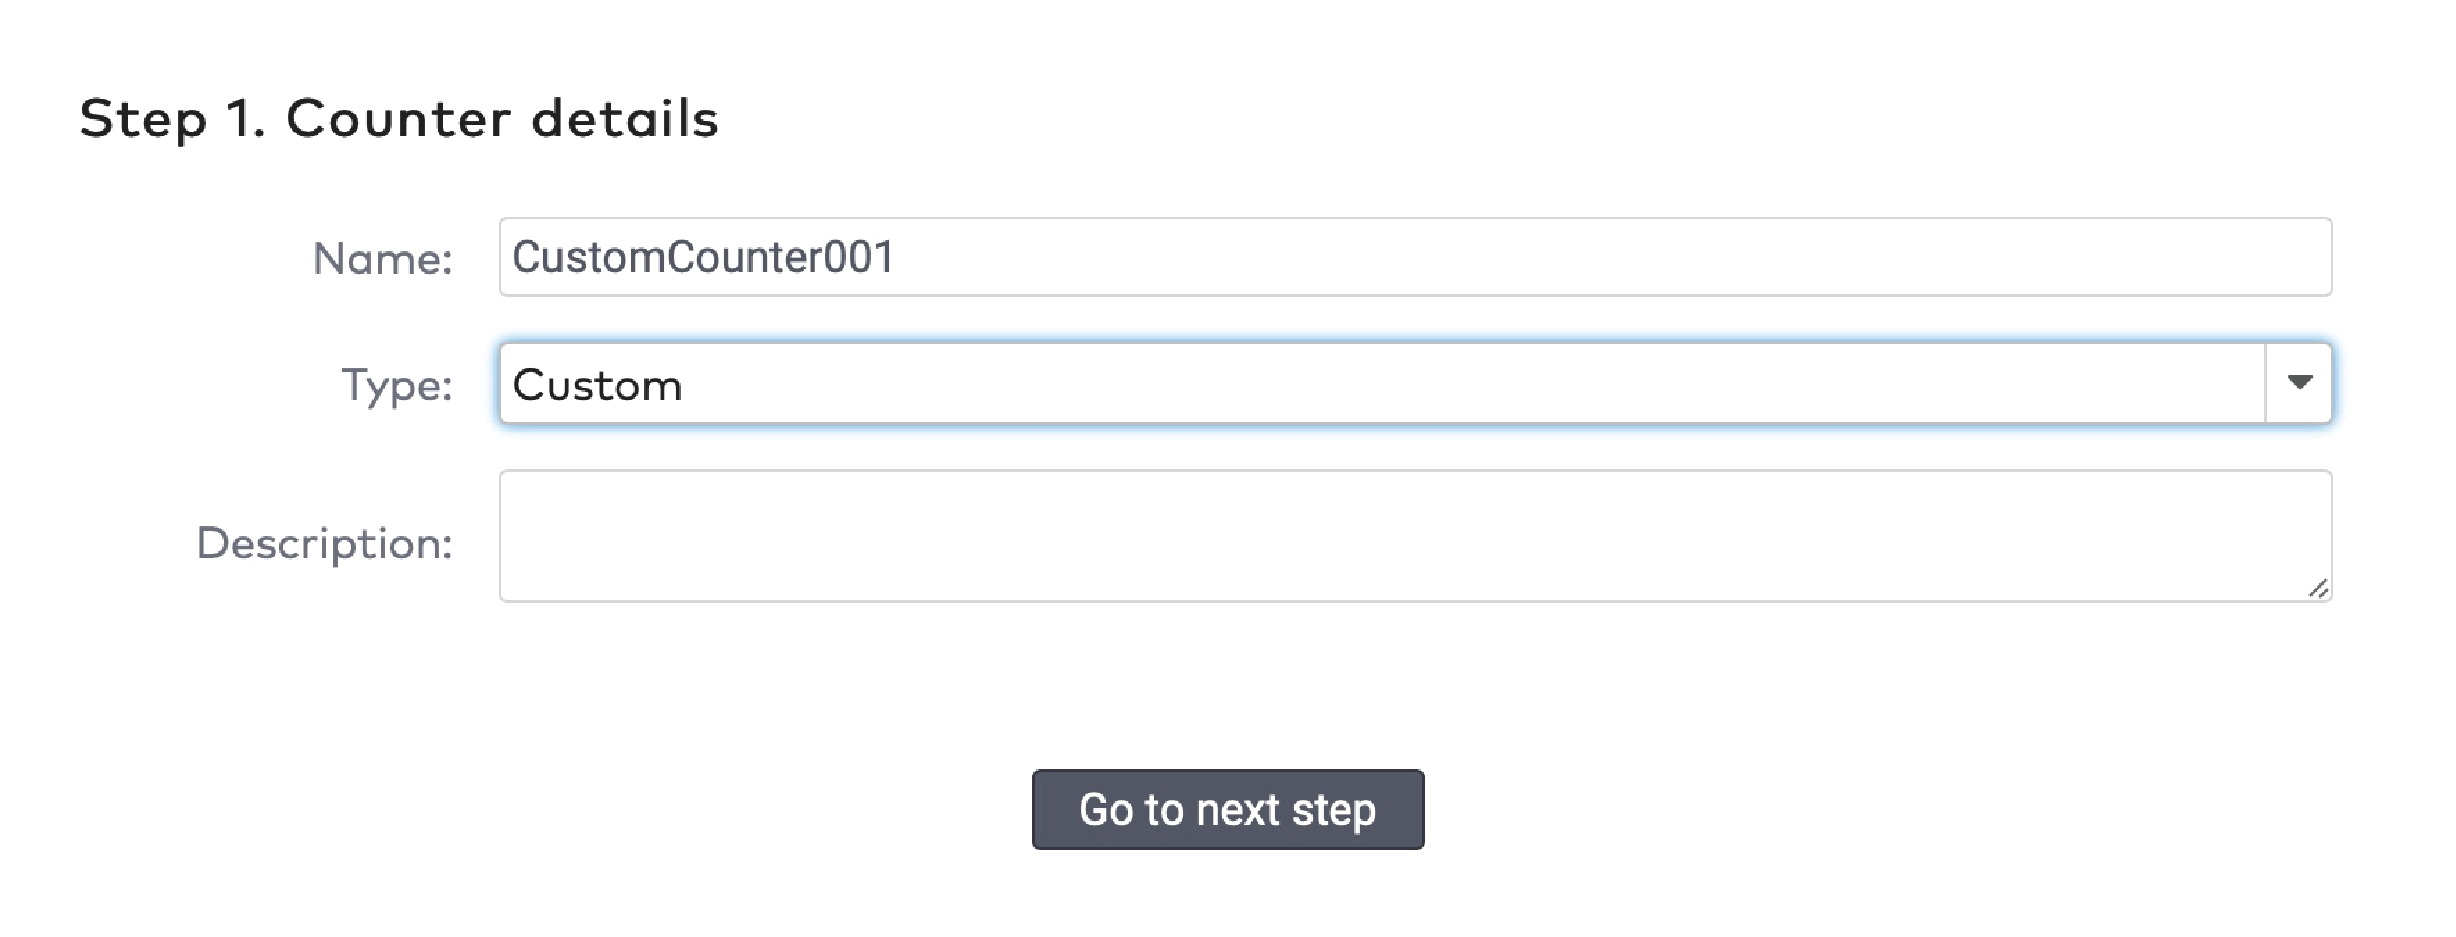This screenshot has height=937, width=2456.
Task: Select the CustomCounter001 text field
Action: click(x=1200, y=257)
